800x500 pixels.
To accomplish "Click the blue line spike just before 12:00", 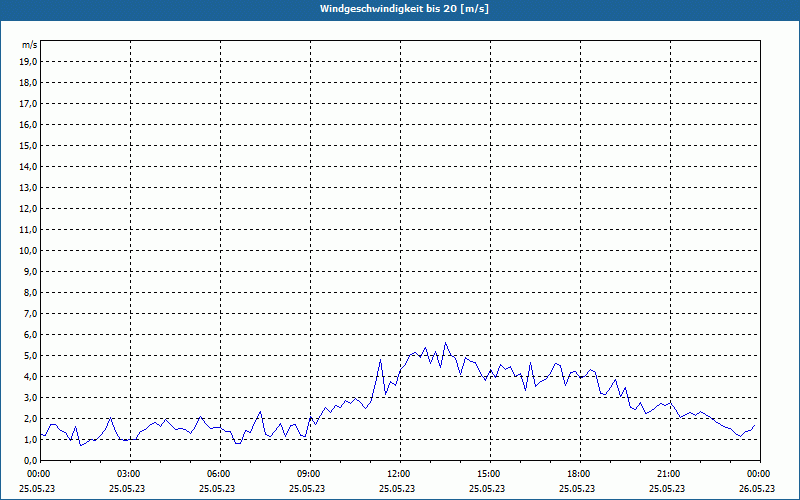I will [381, 359].
